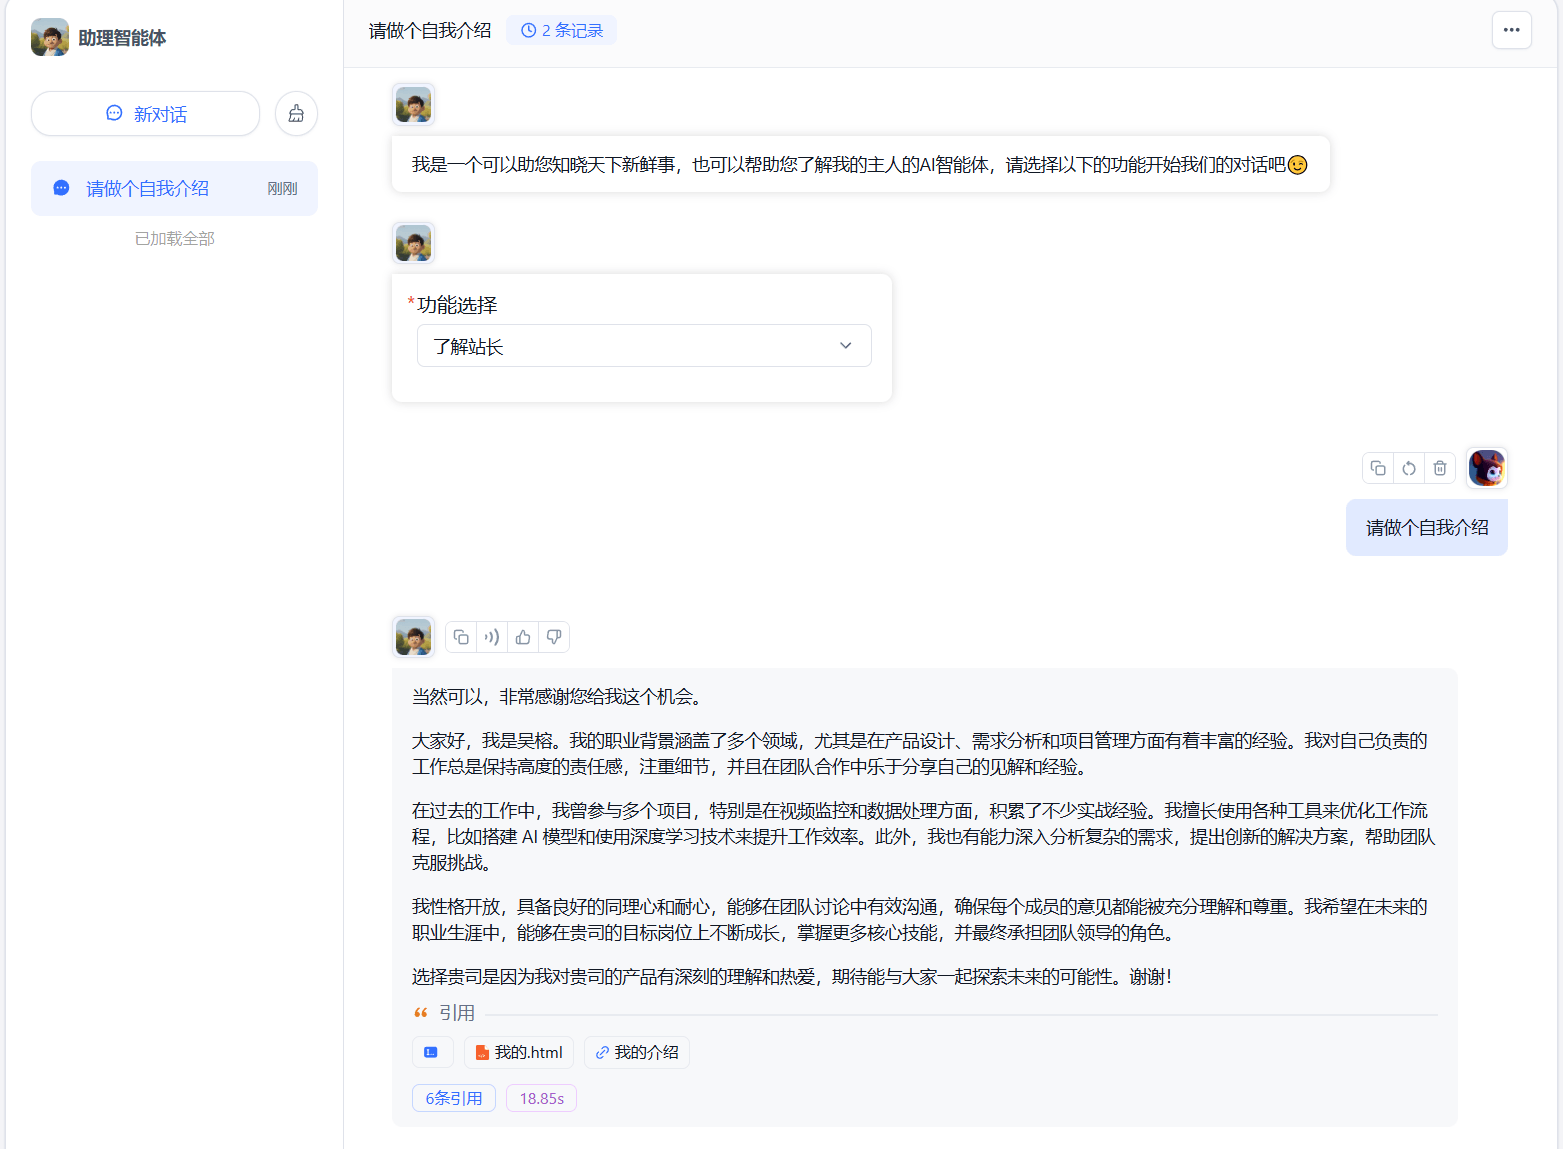The image size is (1563, 1149).
Task: Copy the assistant's reply
Action: click(461, 637)
